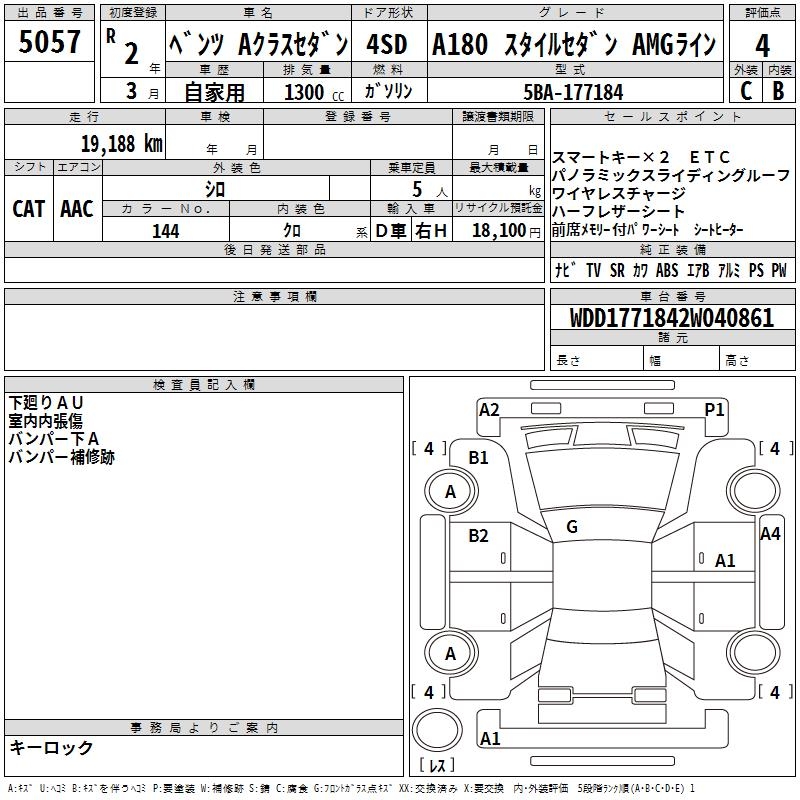The height and width of the screenshot is (800, 800).
Task: Click the セールスポイント header
Action: [672, 117]
